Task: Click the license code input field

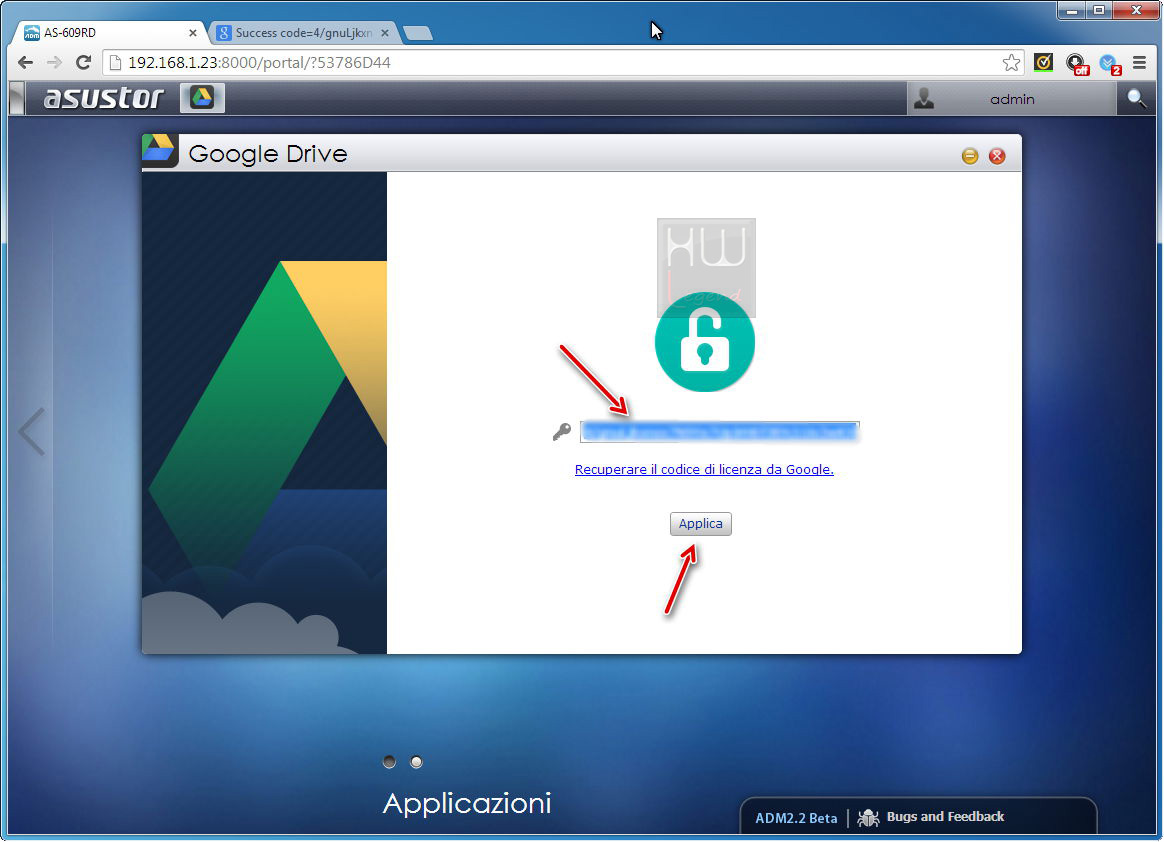Action: (719, 431)
